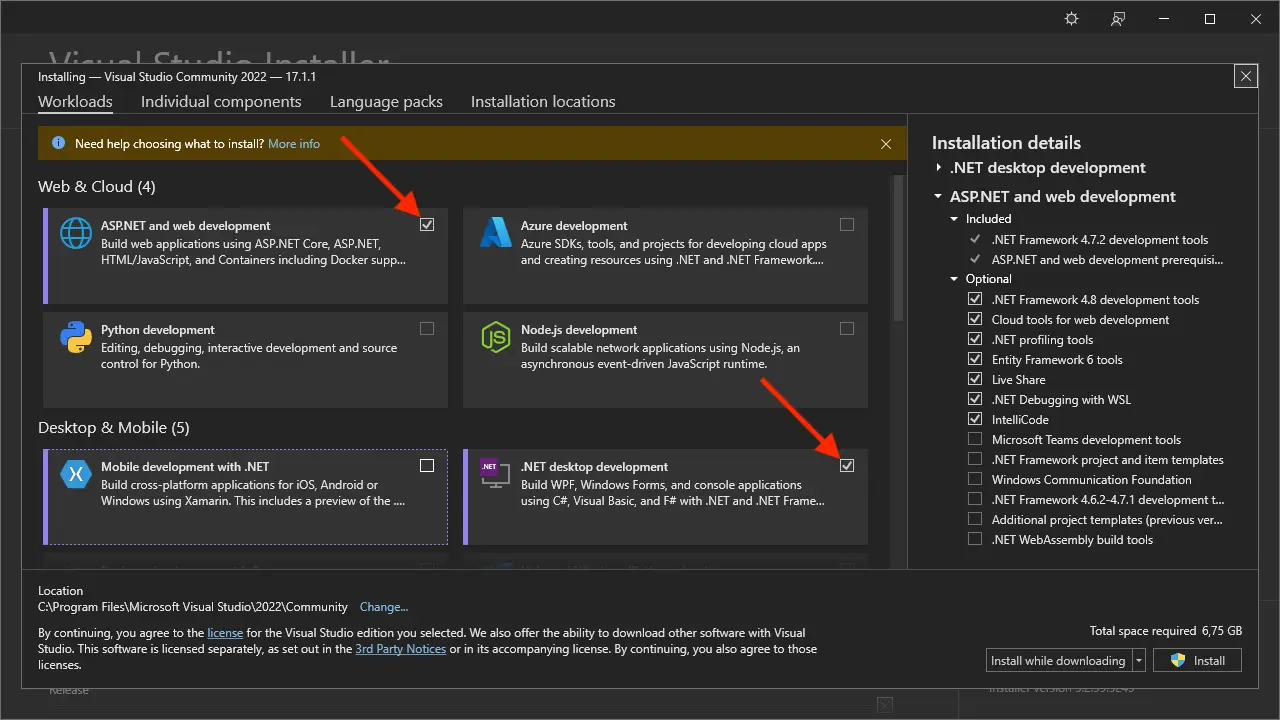Click the Change... location link
1280x720 pixels.
point(384,607)
